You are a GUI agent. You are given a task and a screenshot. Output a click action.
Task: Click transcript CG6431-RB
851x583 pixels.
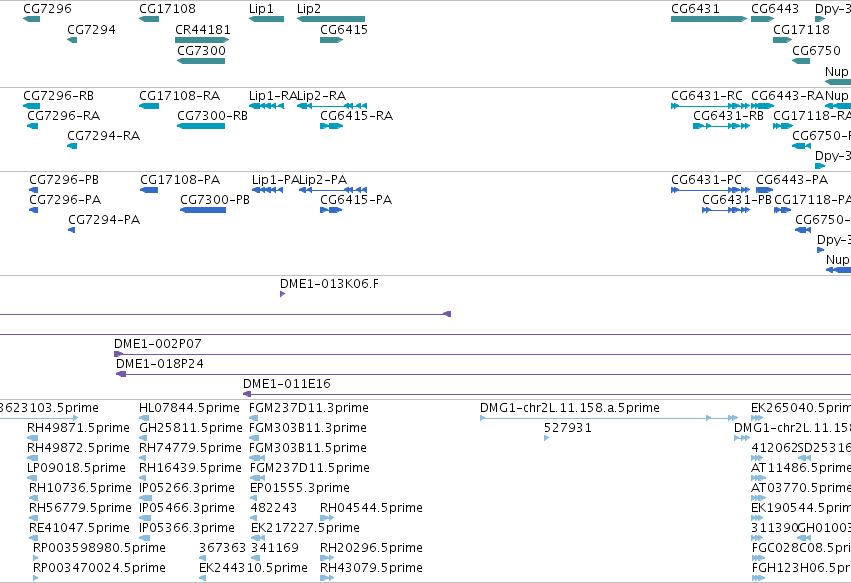click(721, 126)
